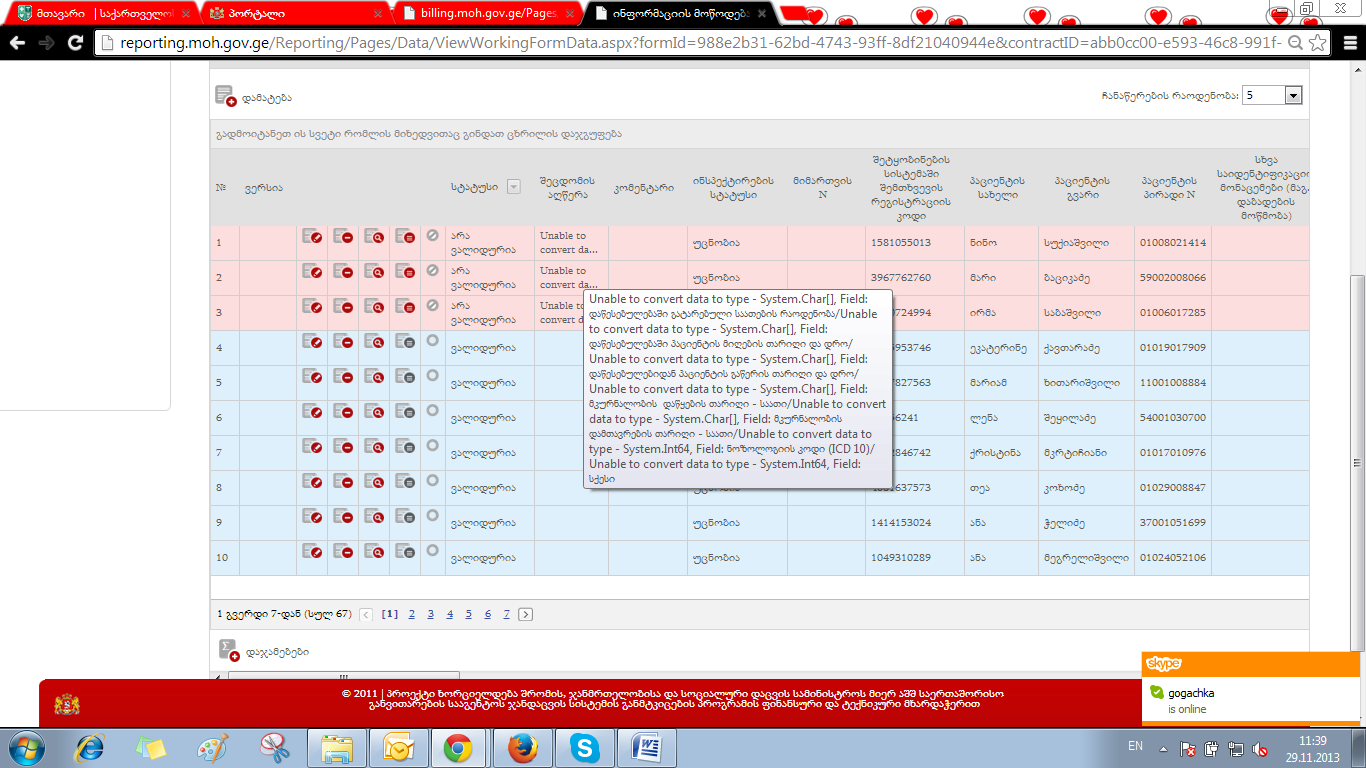This screenshot has width=1366, height=768.
Task: Toggle the crossed-out status circle in row 1
Action: (432, 235)
